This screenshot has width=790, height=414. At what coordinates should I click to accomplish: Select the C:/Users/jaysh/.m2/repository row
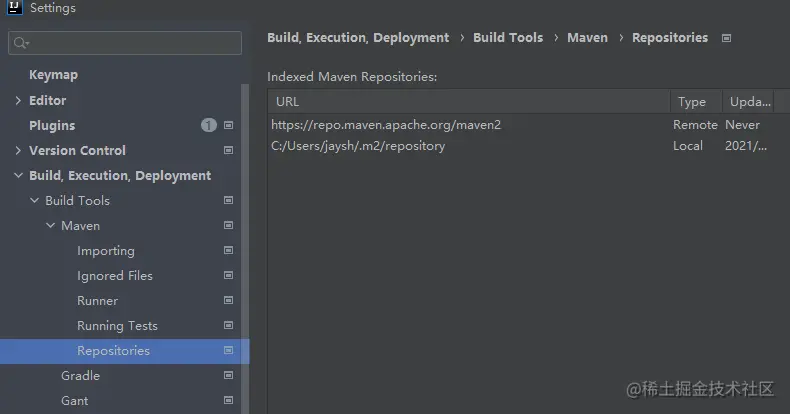(x=529, y=146)
